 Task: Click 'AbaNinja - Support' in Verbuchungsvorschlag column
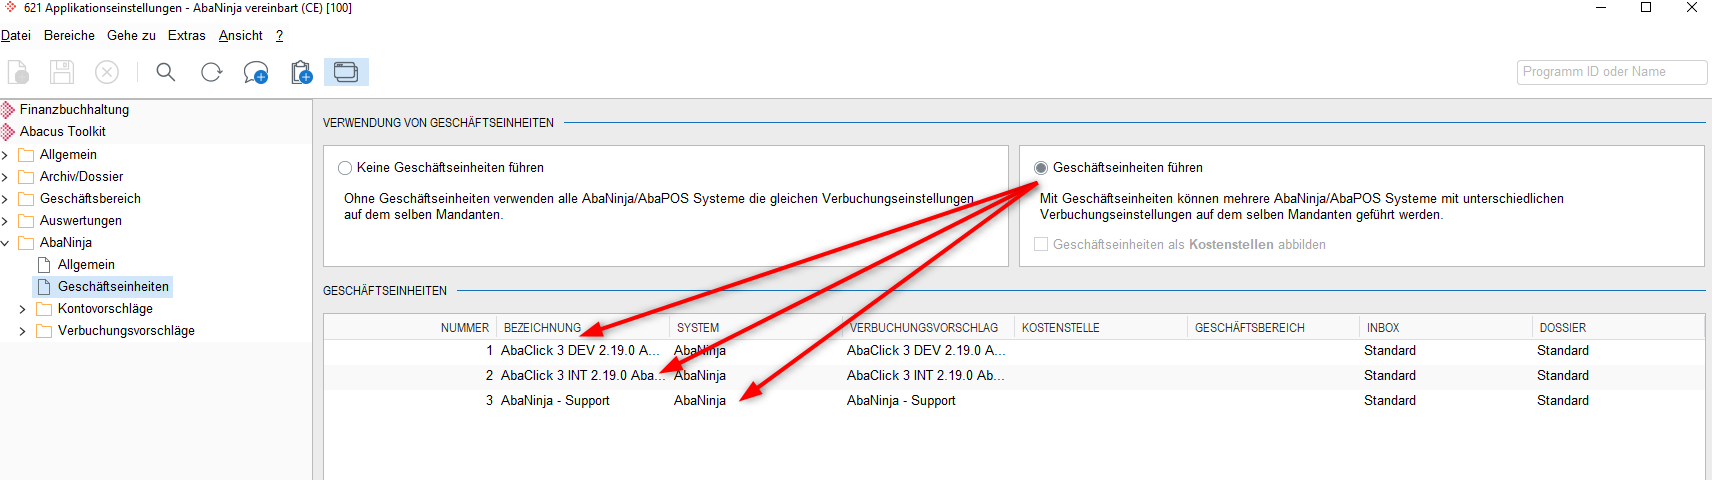[901, 401]
